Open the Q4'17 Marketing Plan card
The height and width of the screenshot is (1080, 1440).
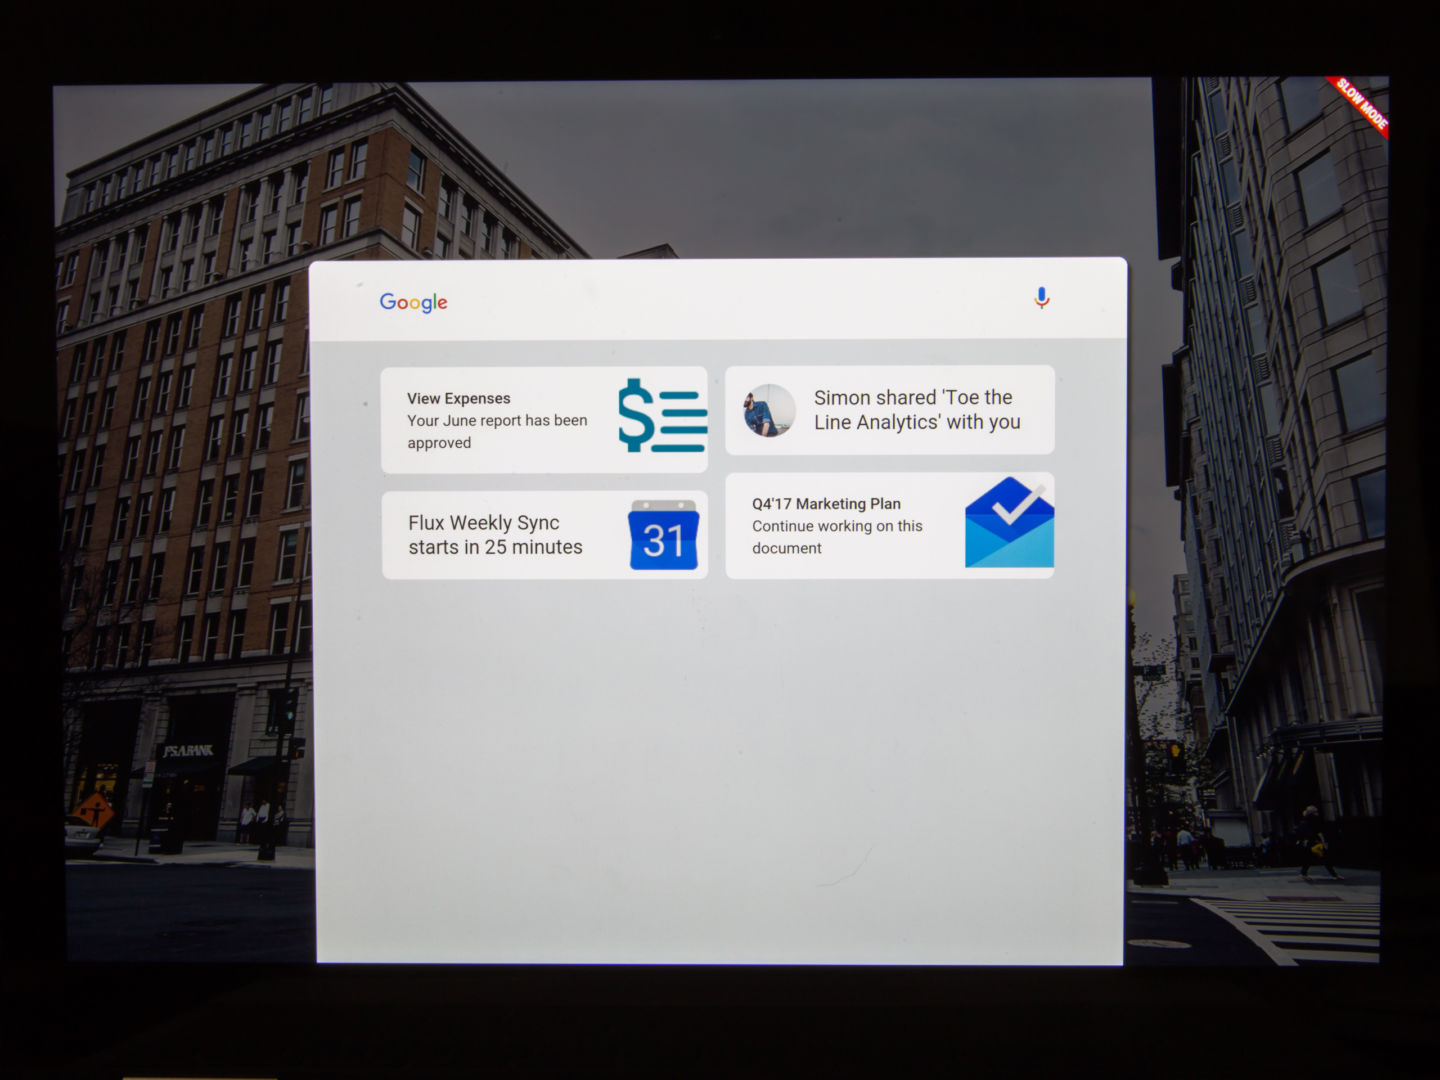pyautogui.click(x=890, y=526)
